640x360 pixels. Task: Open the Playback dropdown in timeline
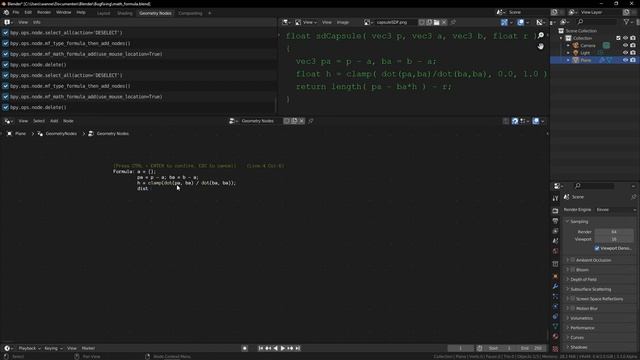point(29,348)
